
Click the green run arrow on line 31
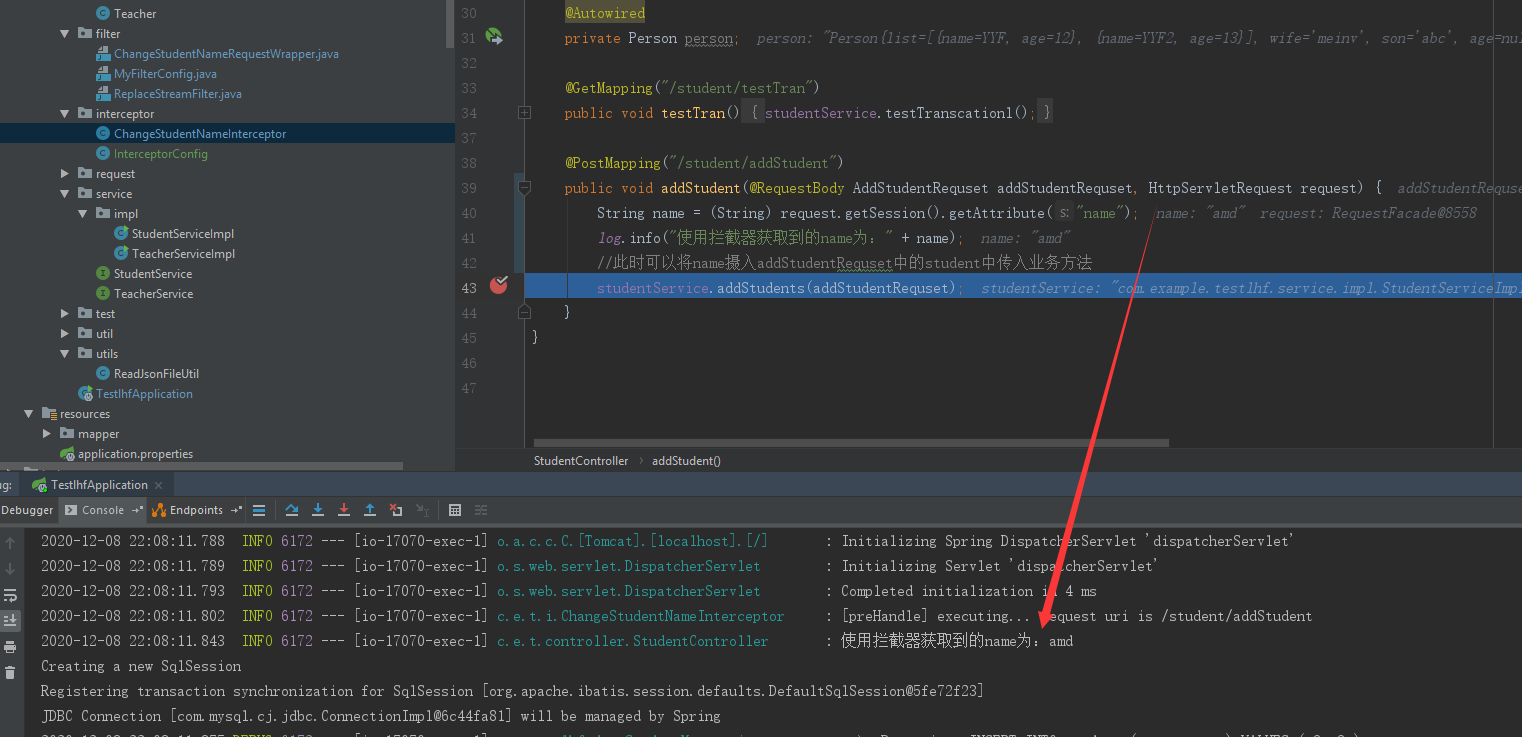pyautogui.click(x=494, y=36)
